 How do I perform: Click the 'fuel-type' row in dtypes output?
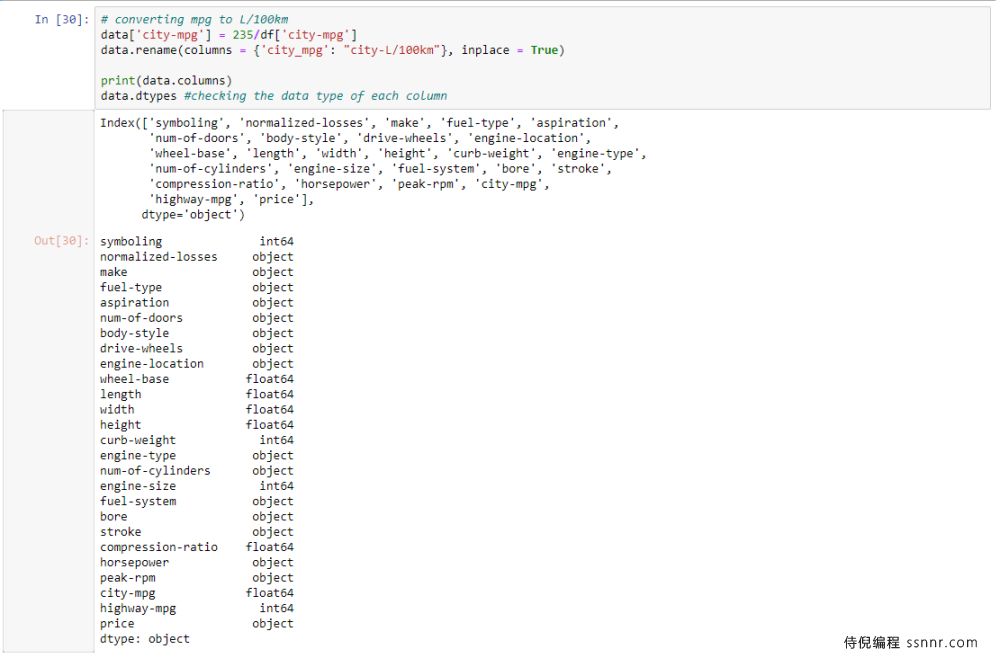tap(196, 288)
